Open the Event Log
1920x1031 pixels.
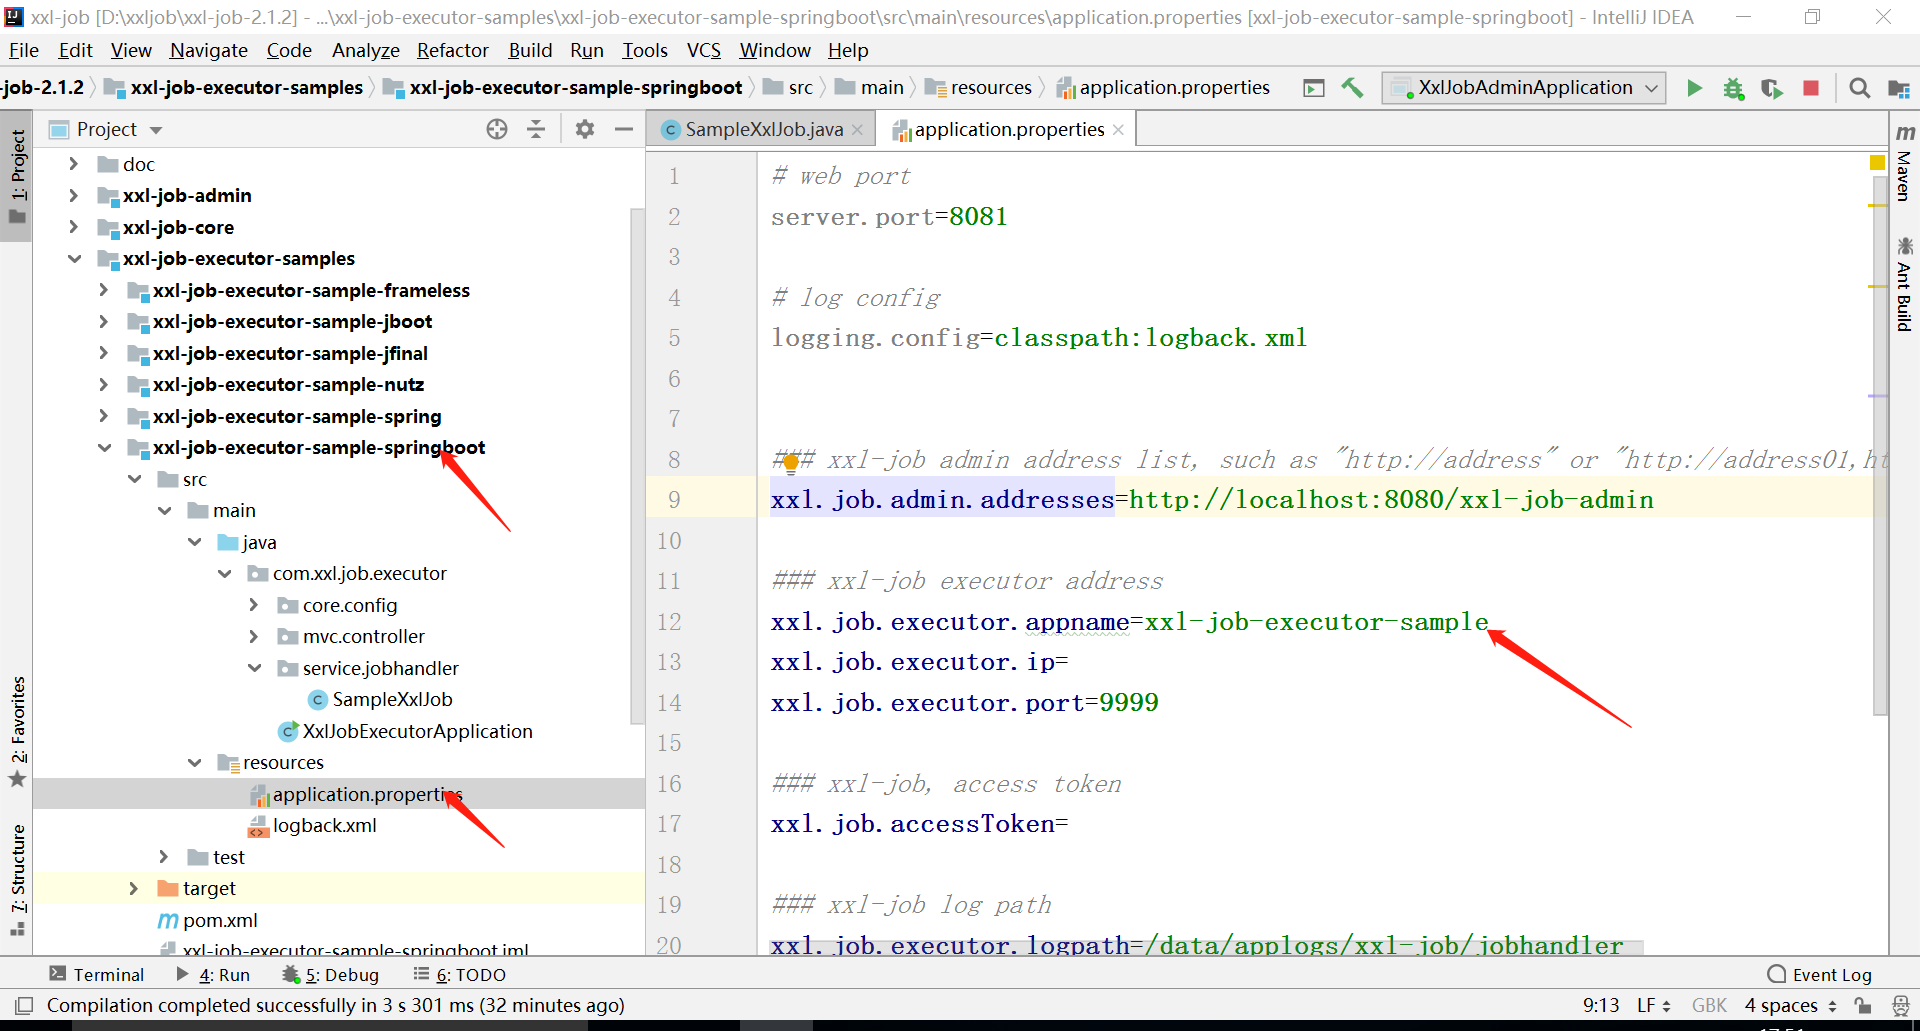coord(1820,974)
